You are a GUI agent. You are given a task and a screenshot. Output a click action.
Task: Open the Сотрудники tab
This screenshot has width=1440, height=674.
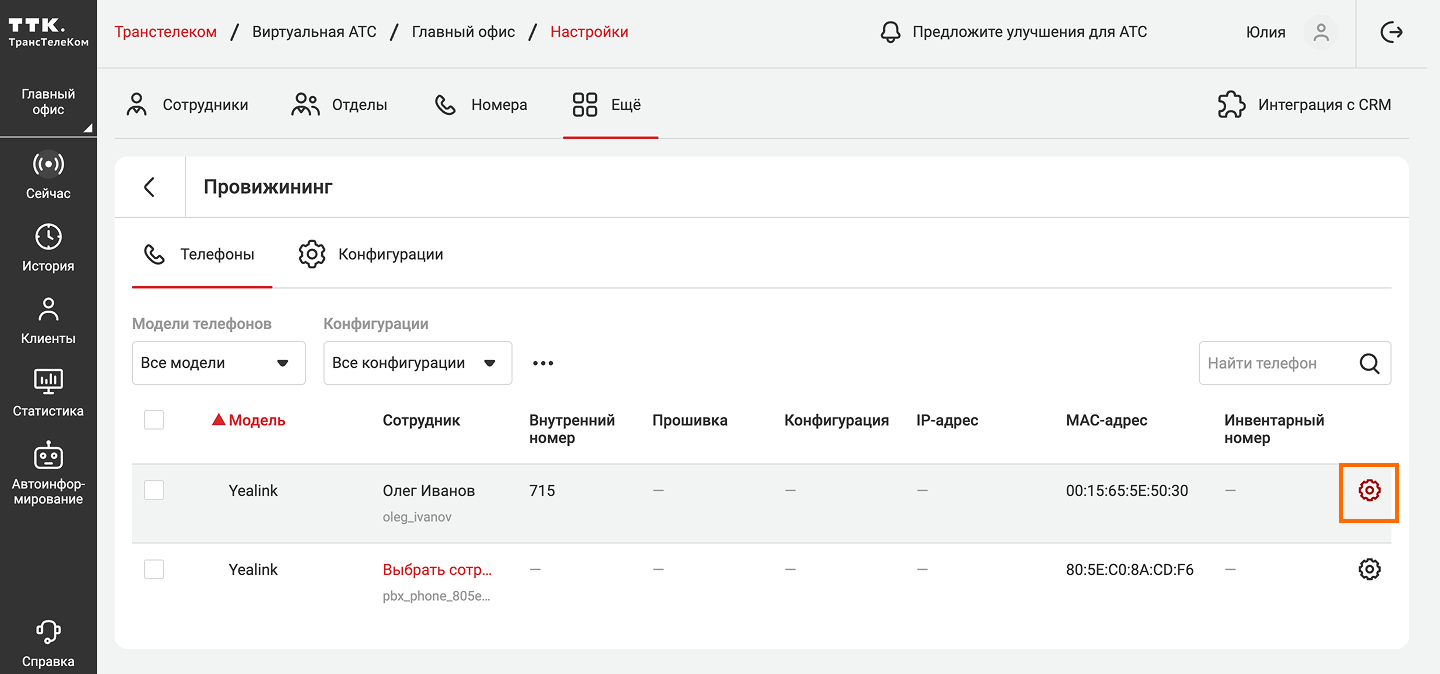tap(187, 104)
